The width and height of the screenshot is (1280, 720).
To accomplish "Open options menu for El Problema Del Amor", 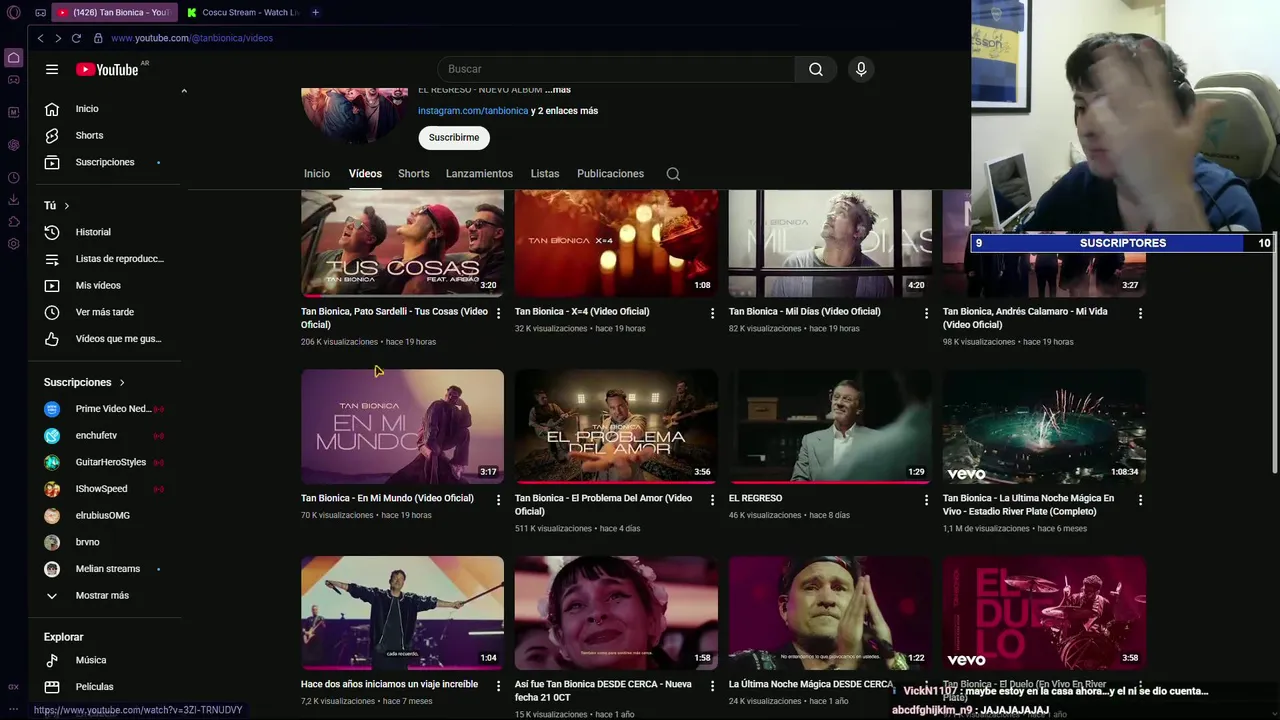I will pos(712,499).
